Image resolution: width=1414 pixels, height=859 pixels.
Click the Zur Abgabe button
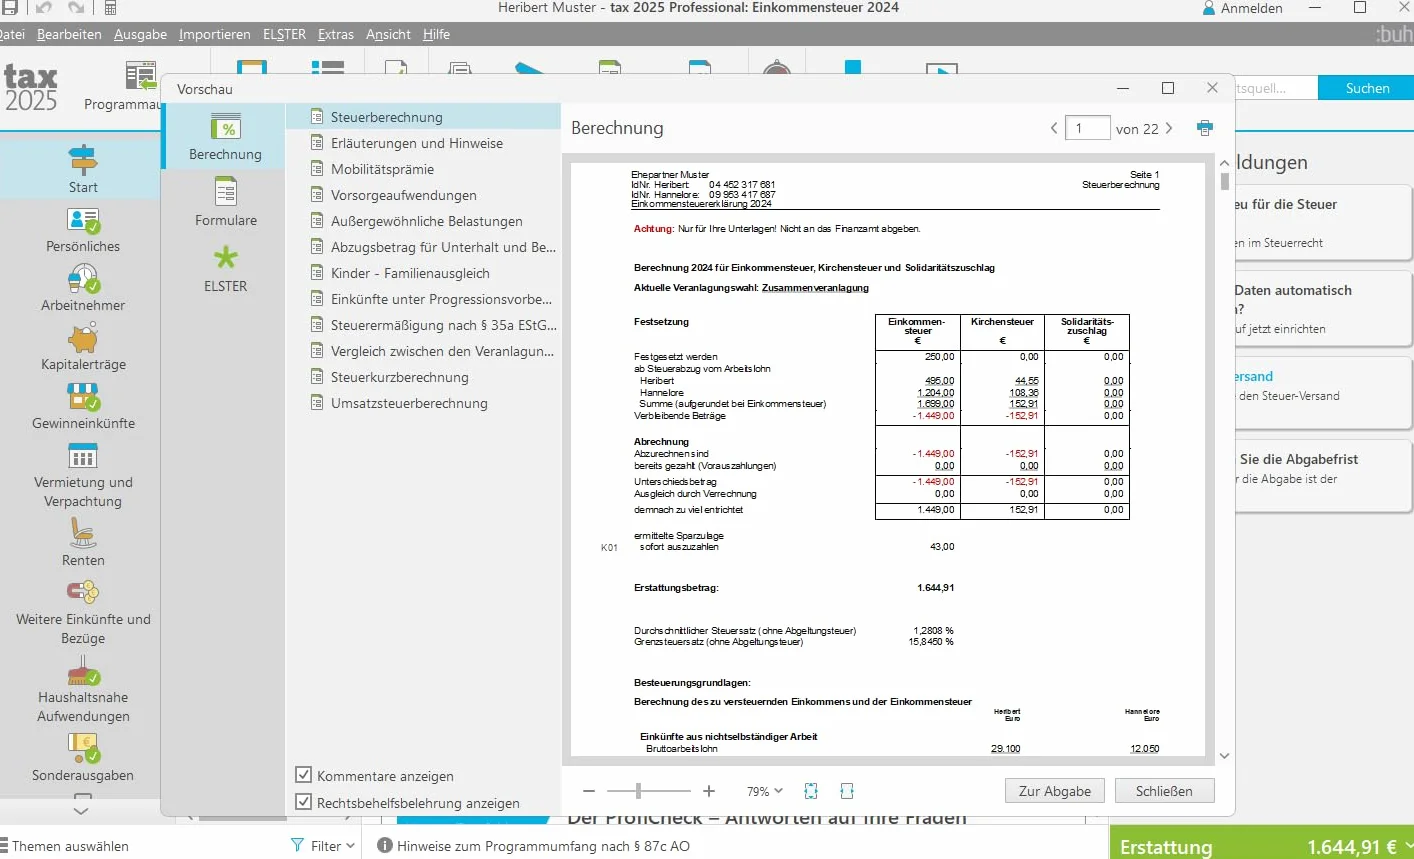(1055, 791)
